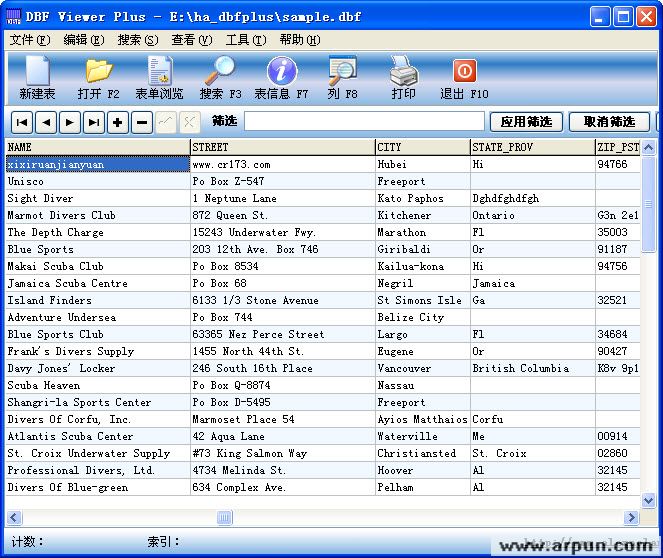Click the 退出 F10 exit icon

464,77
